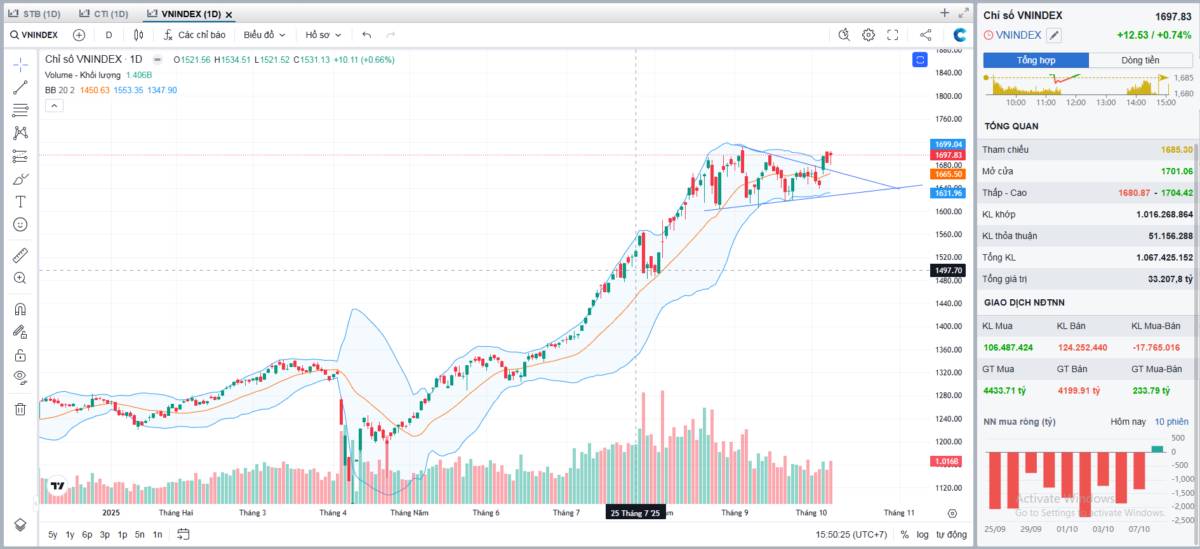Select the brush drawing tool
This screenshot has height=549, width=1200.
tap(20, 179)
